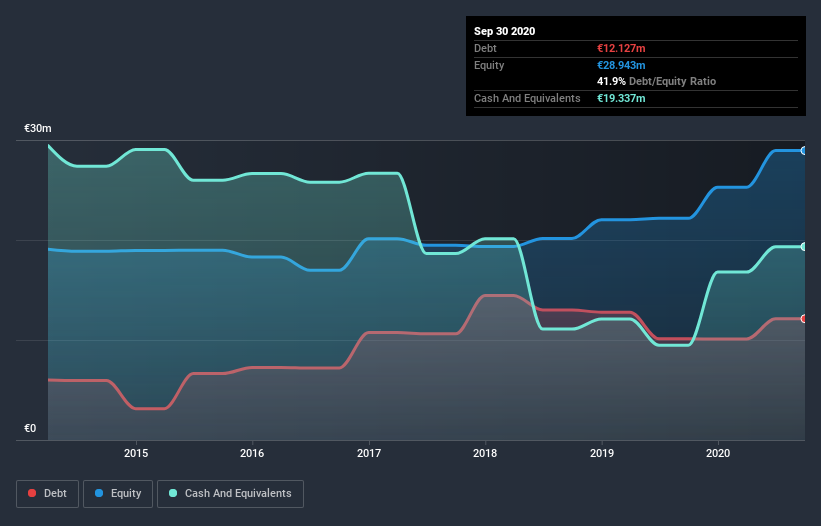Screen dimensions: 821x526
Task: Toggle the Equity series legend button
Action: (118, 494)
